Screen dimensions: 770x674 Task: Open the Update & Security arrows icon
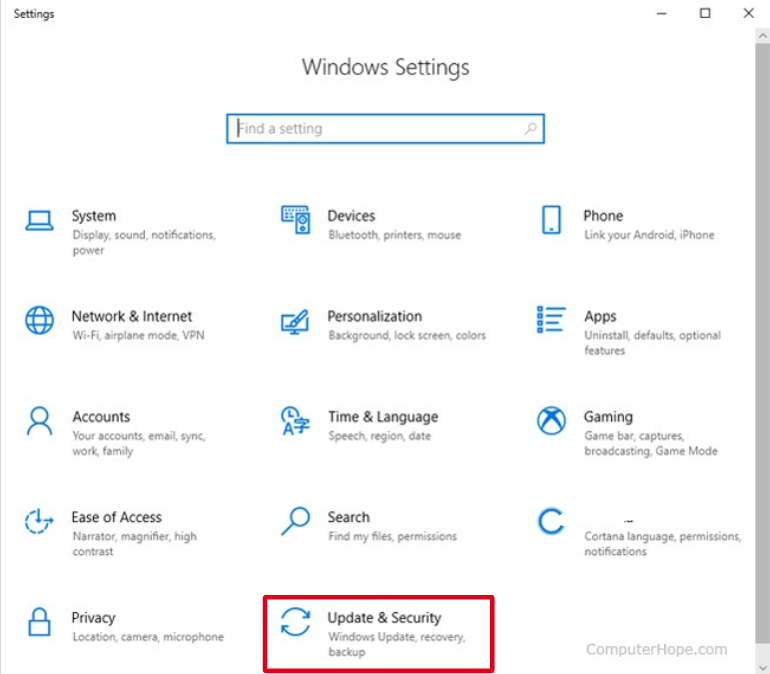[x=295, y=621]
